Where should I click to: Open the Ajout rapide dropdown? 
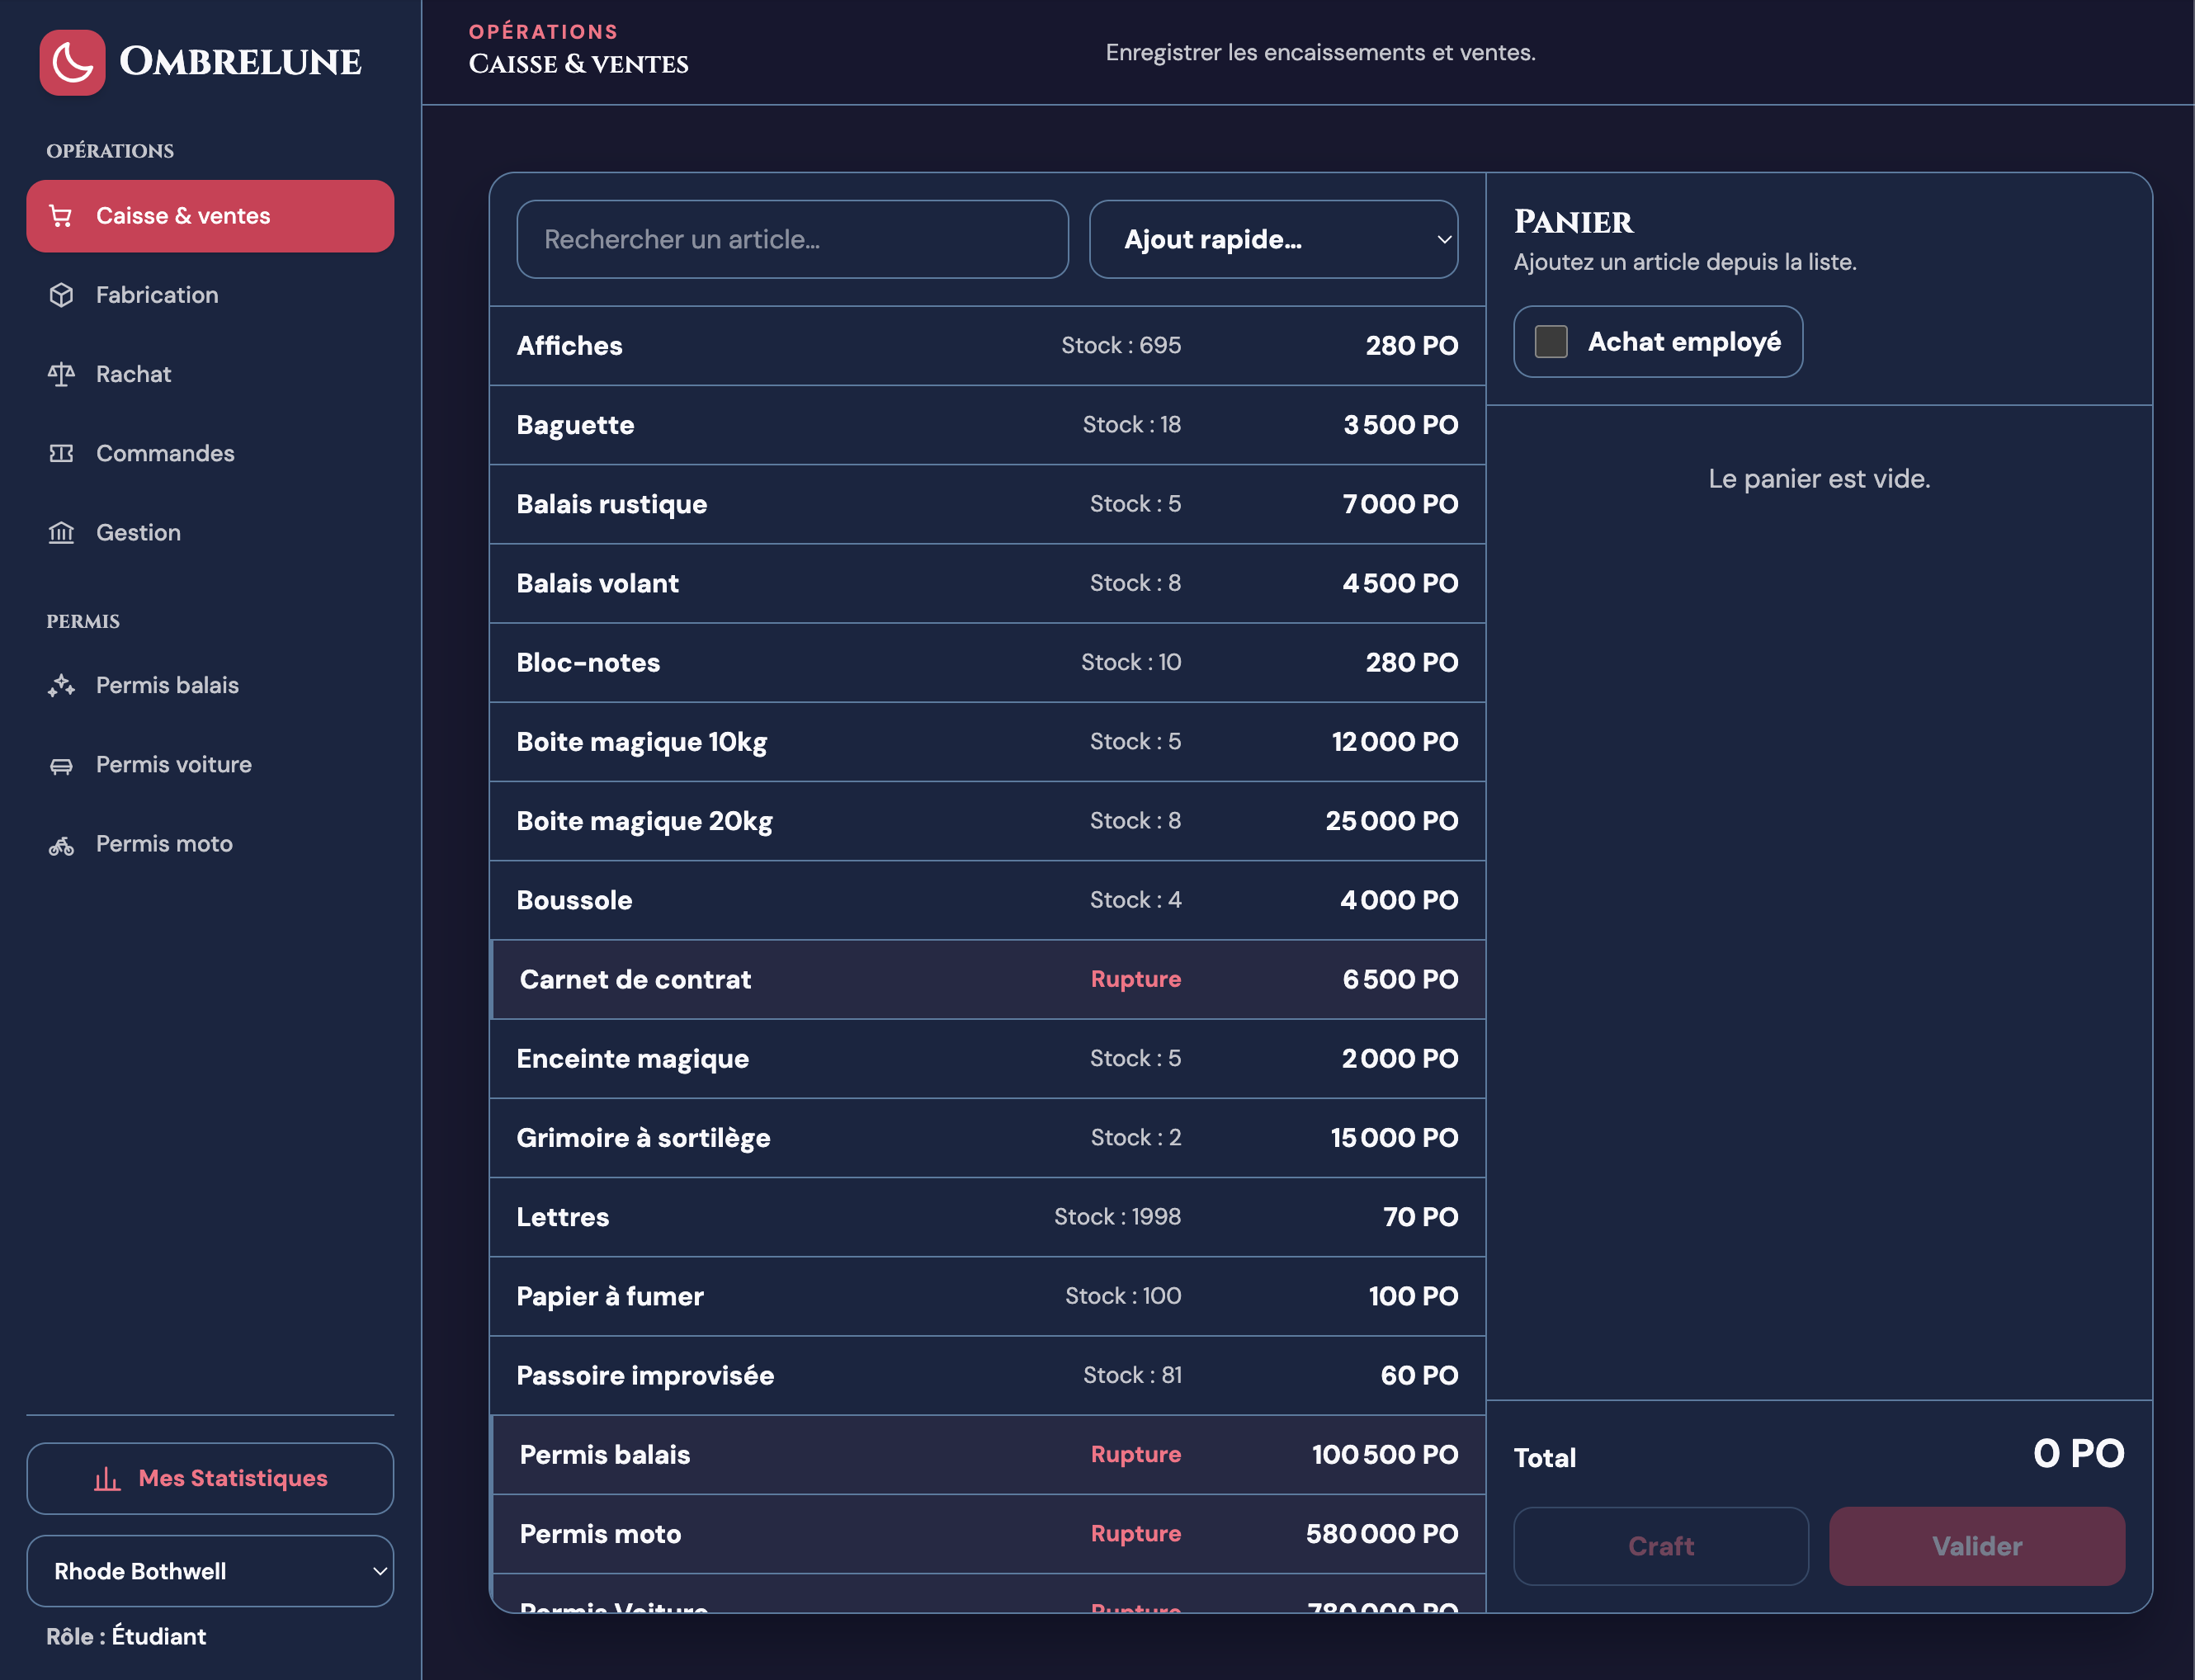(1273, 239)
